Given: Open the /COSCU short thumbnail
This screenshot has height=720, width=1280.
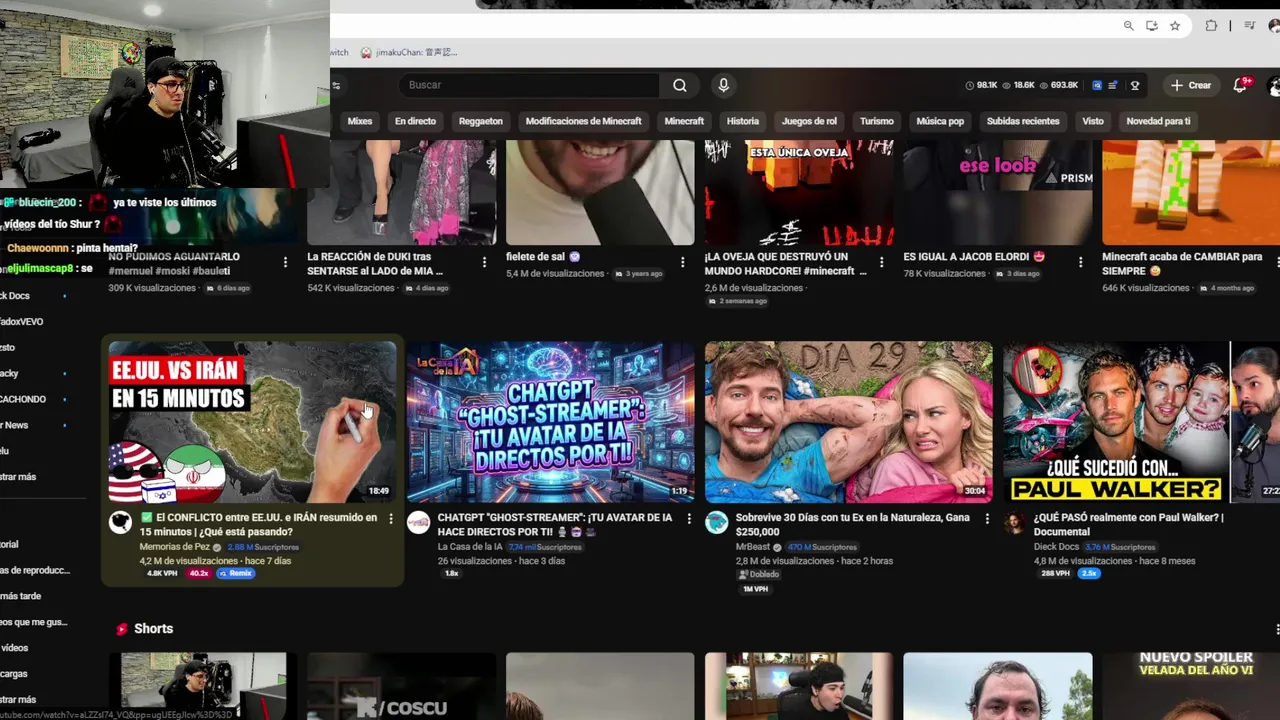Looking at the screenshot, I should (x=401, y=686).
